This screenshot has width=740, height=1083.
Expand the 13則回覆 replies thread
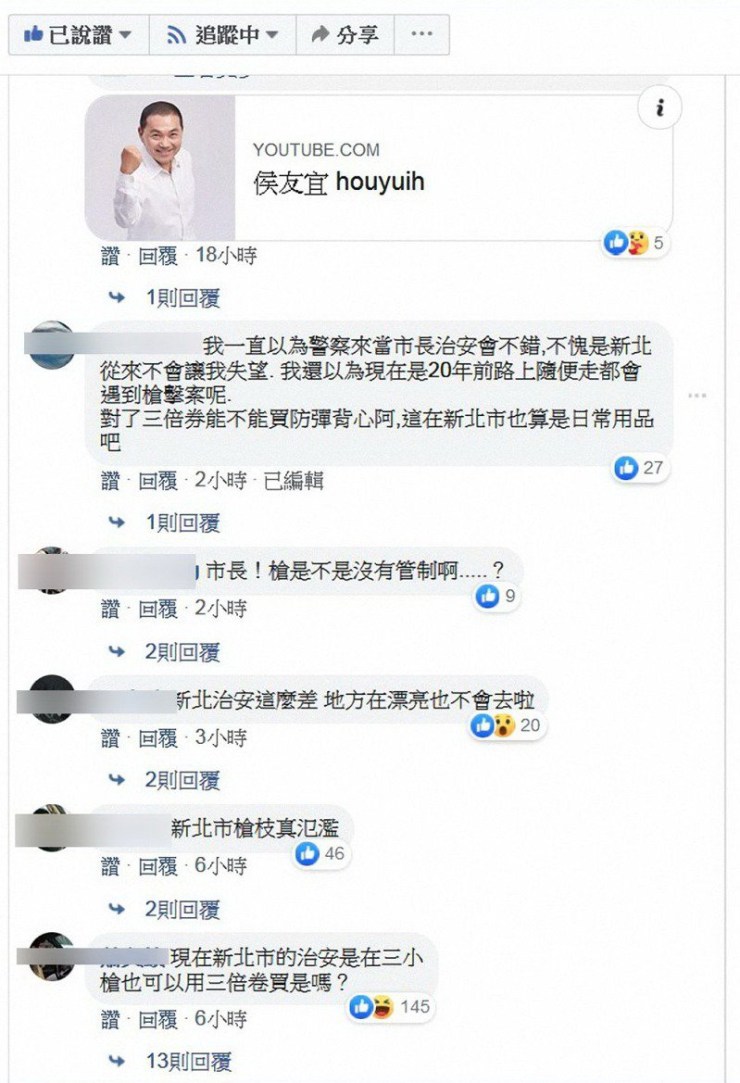[x=188, y=1061]
